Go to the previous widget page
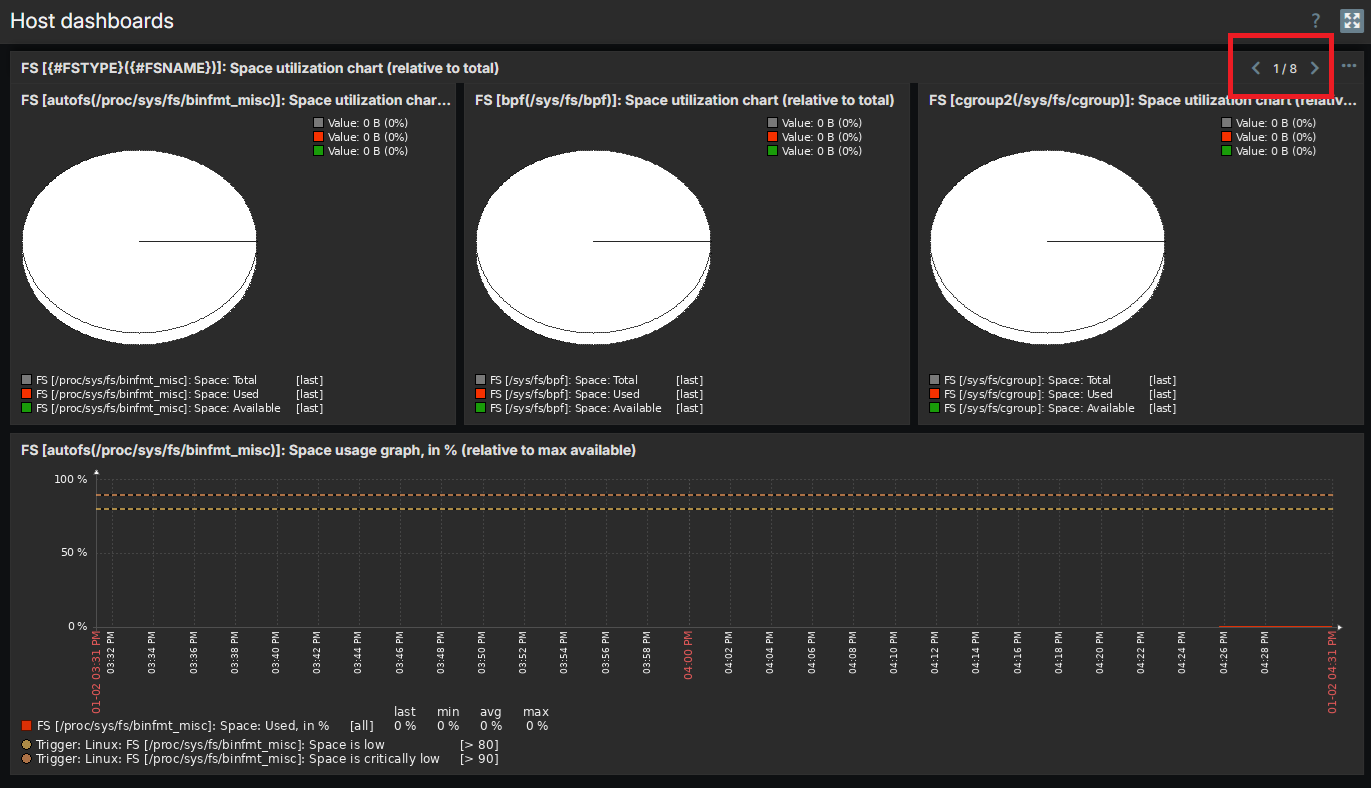This screenshot has width=1371, height=788. (x=1256, y=68)
